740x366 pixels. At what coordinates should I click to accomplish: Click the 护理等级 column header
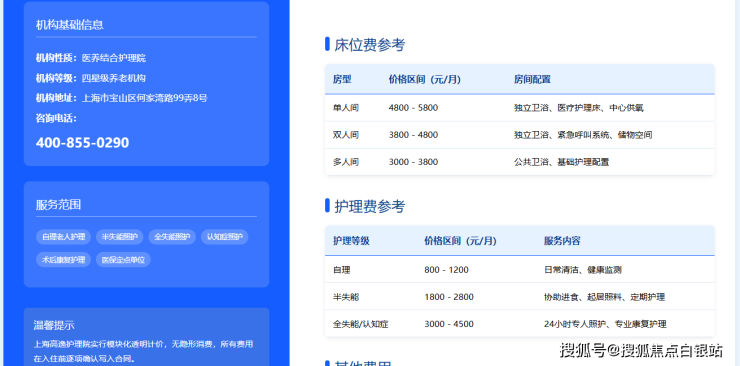[x=351, y=241]
